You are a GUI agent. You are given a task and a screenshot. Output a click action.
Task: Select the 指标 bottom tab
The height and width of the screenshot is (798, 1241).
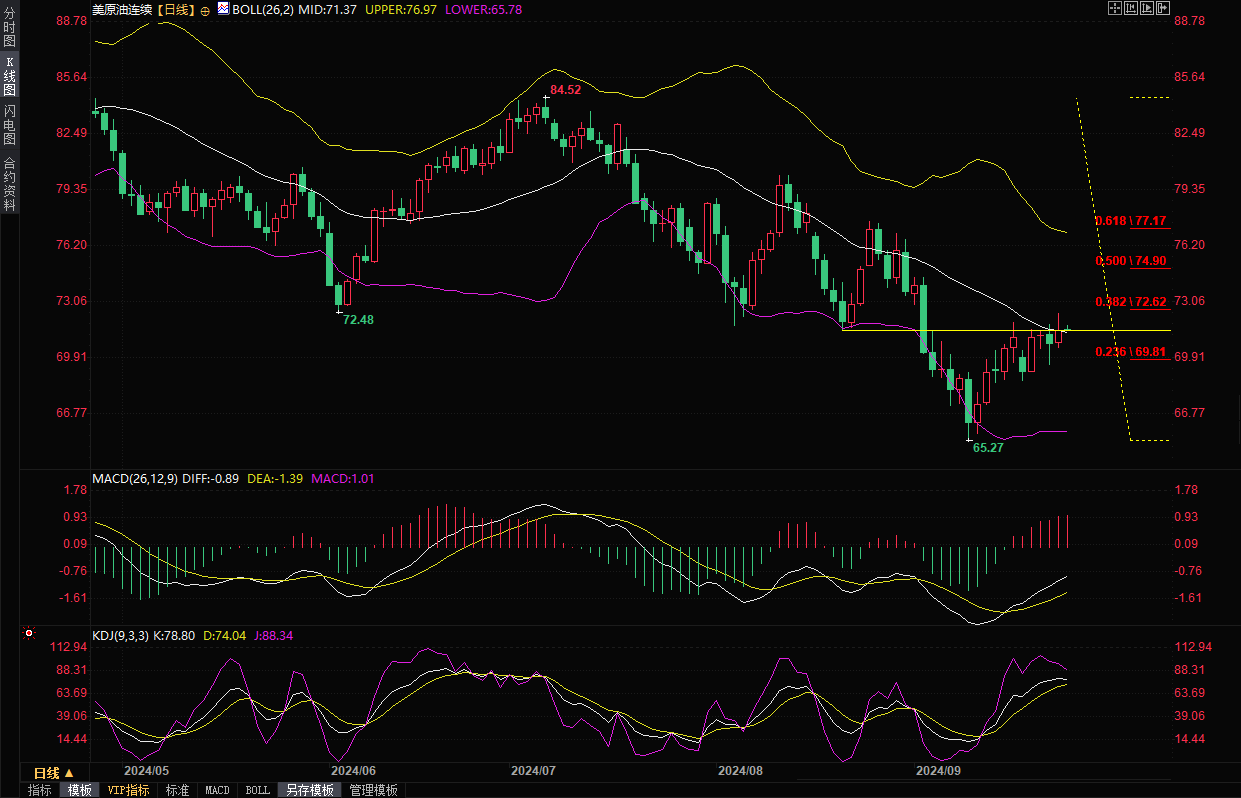40,790
